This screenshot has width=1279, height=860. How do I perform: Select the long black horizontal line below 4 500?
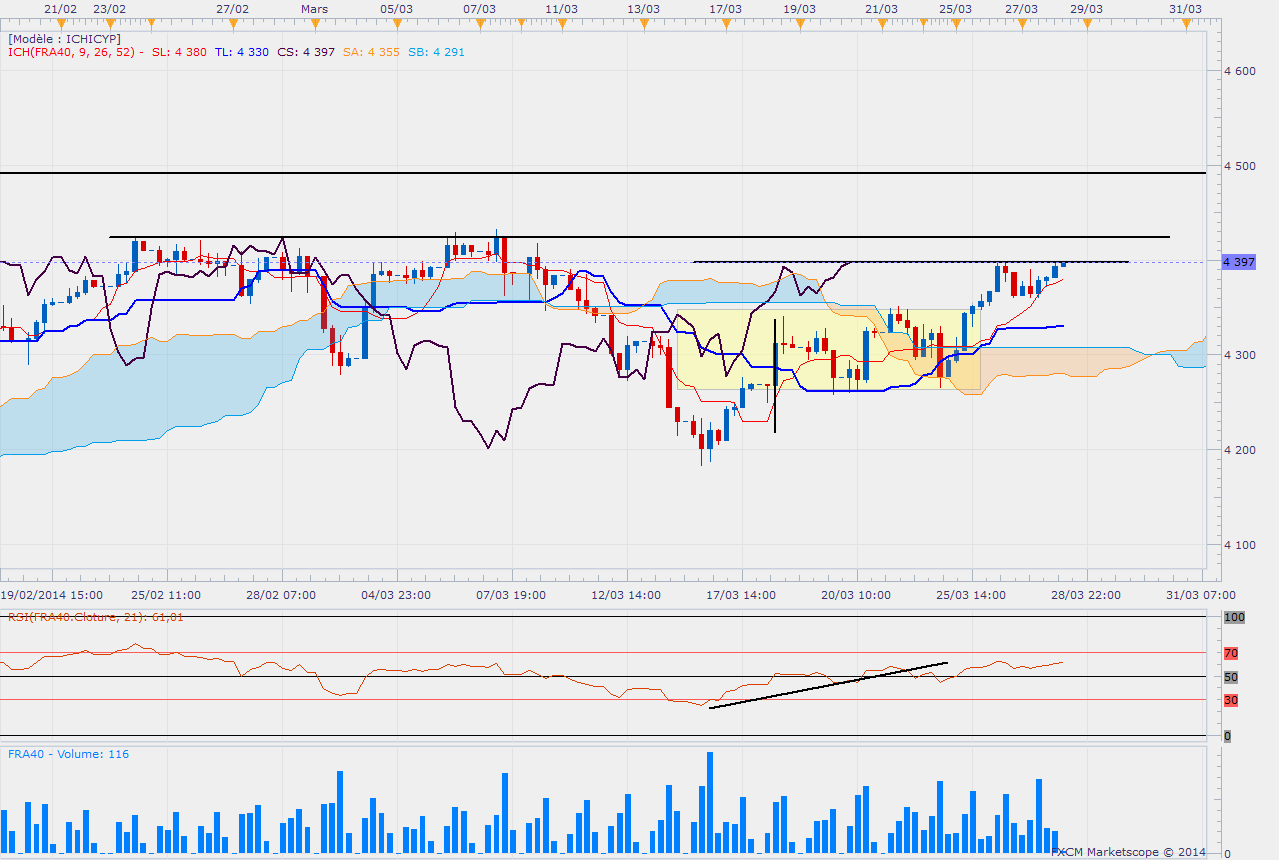coord(603,174)
